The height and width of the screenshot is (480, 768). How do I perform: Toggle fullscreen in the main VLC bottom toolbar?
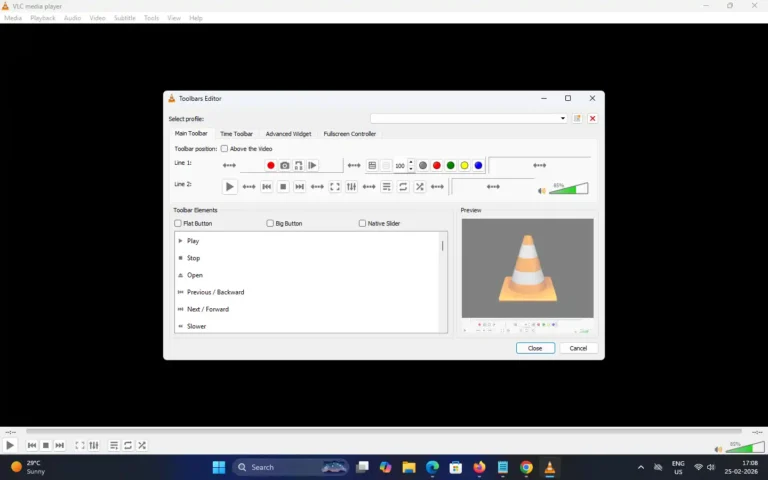pyautogui.click(x=80, y=445)
